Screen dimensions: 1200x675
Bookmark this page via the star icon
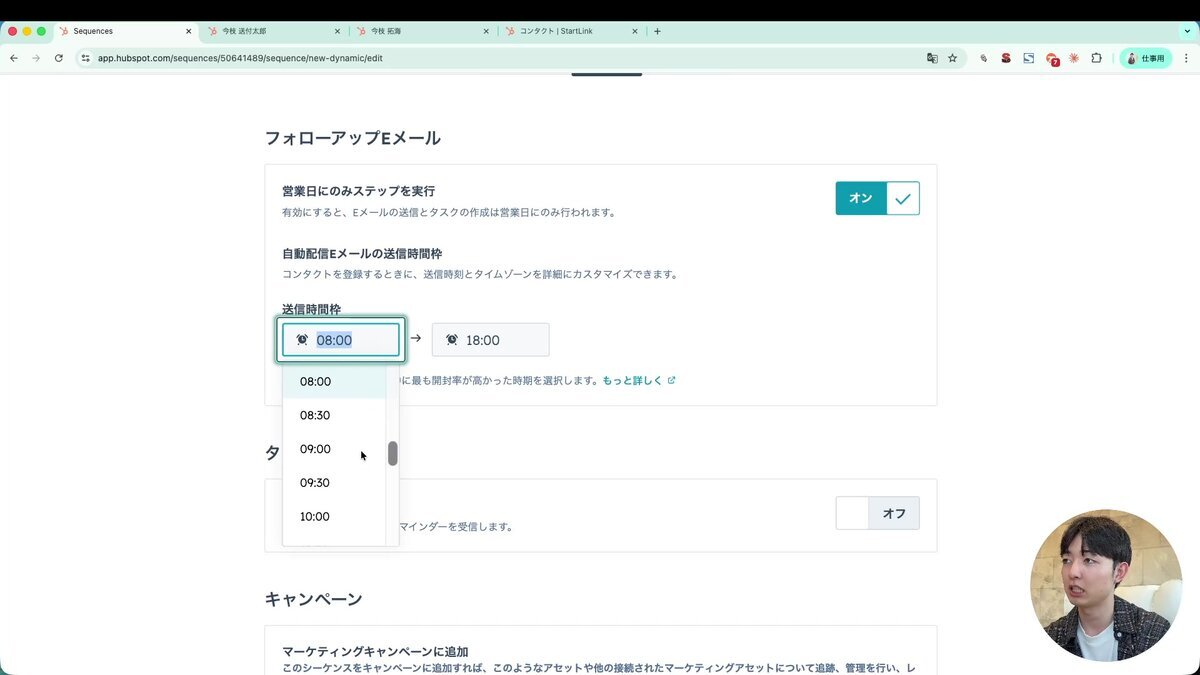(x=953, y=58)
